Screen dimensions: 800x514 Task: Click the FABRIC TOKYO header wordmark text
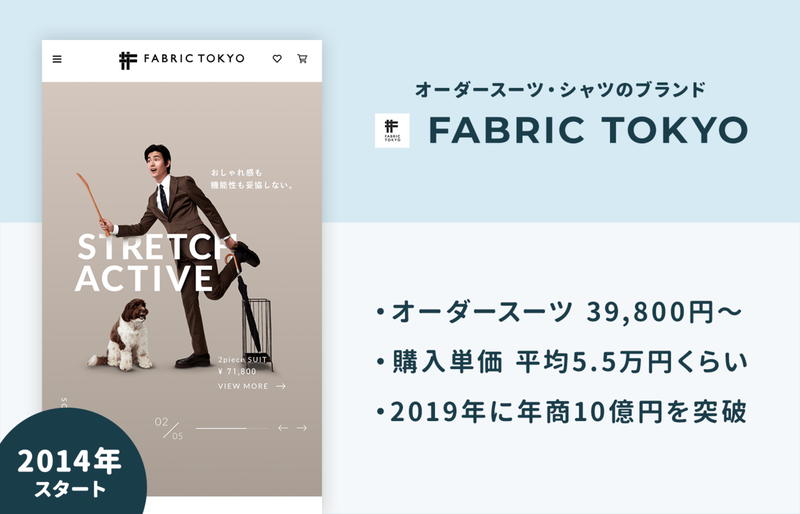click(194, 59)
